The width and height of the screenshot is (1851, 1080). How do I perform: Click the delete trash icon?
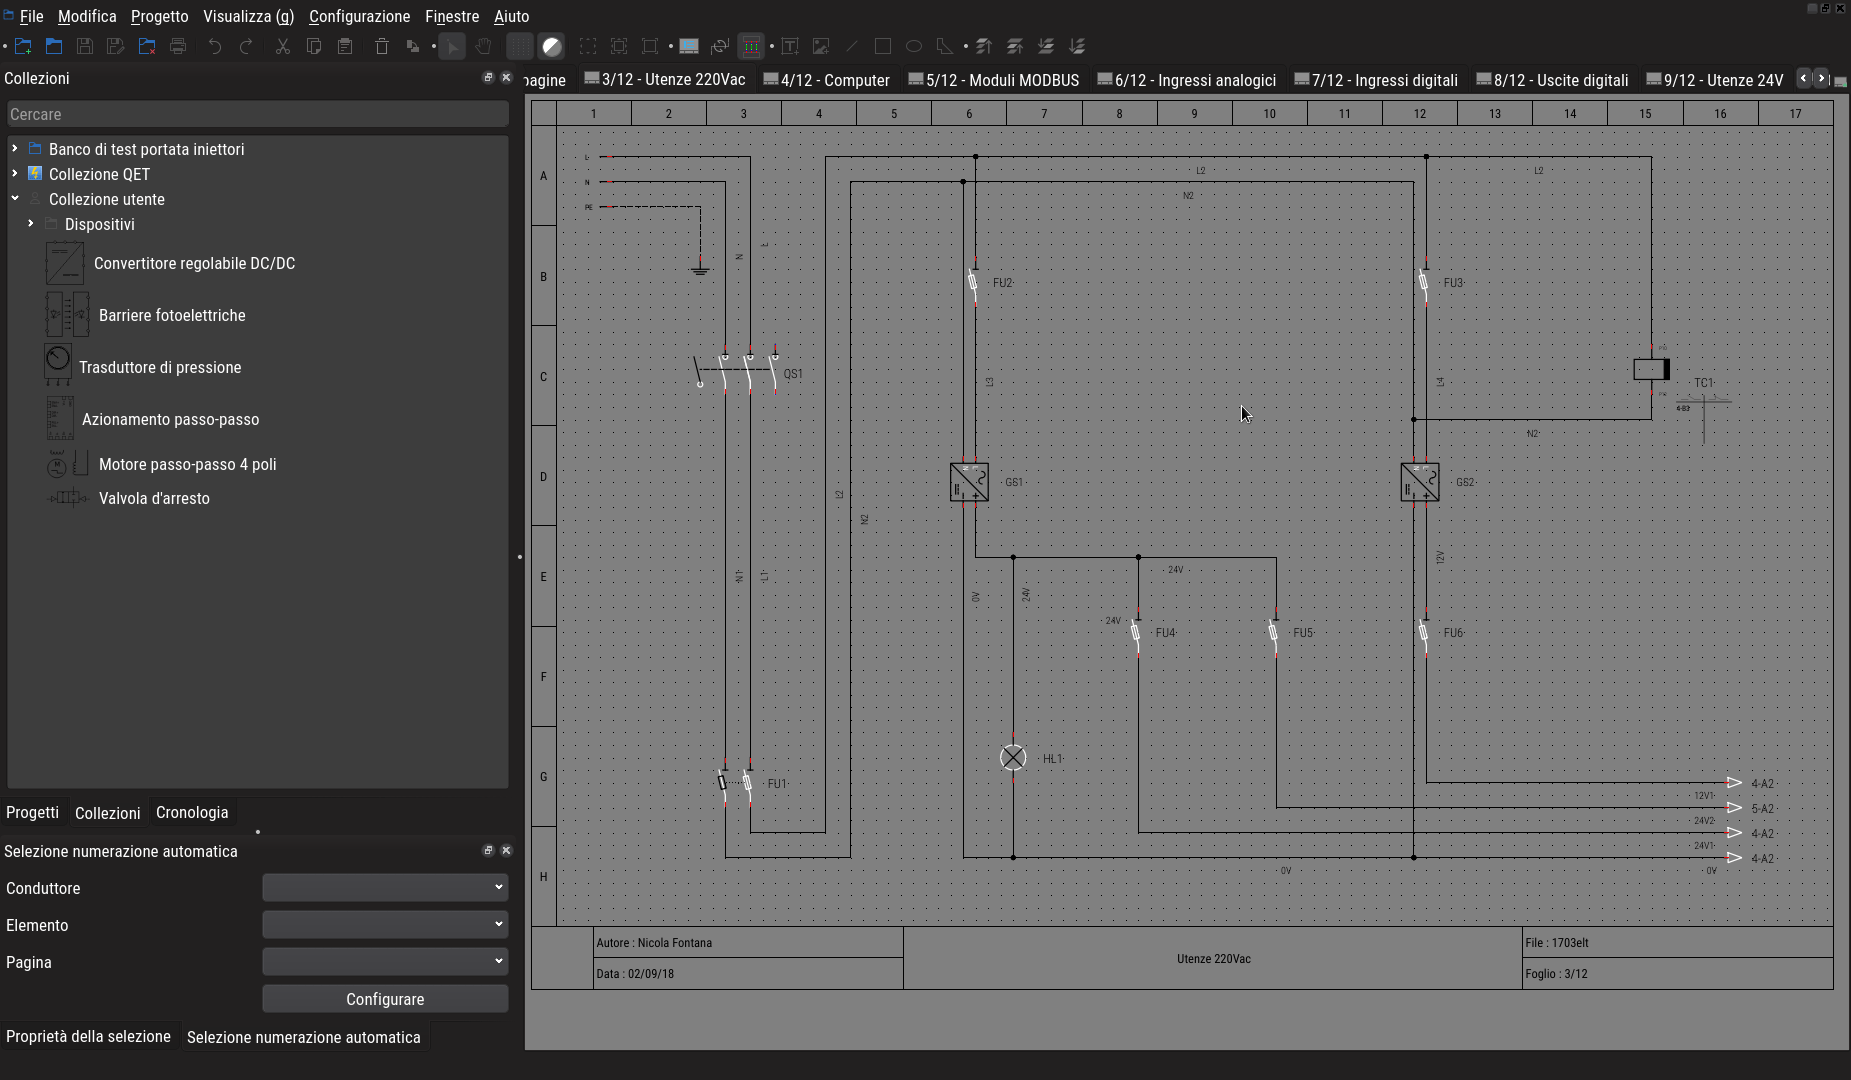[x=381, y=46]
